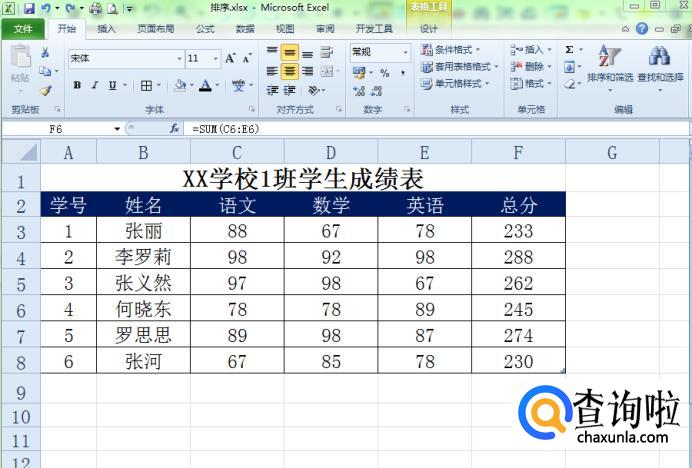Toggle Bold formatting
This screenshot has width=692, height=468.
(x=77, y=85)
